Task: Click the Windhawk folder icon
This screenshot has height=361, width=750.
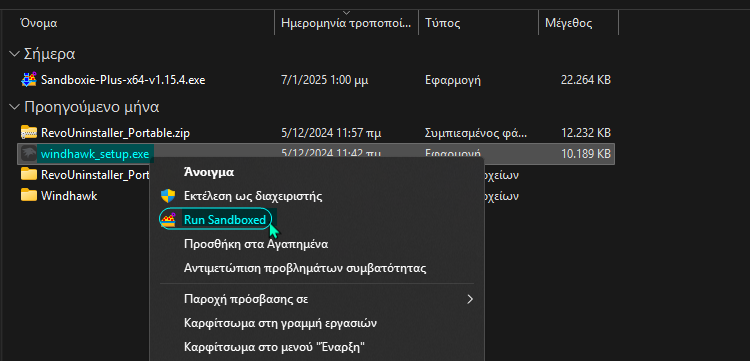Action: tap(29, 196)
